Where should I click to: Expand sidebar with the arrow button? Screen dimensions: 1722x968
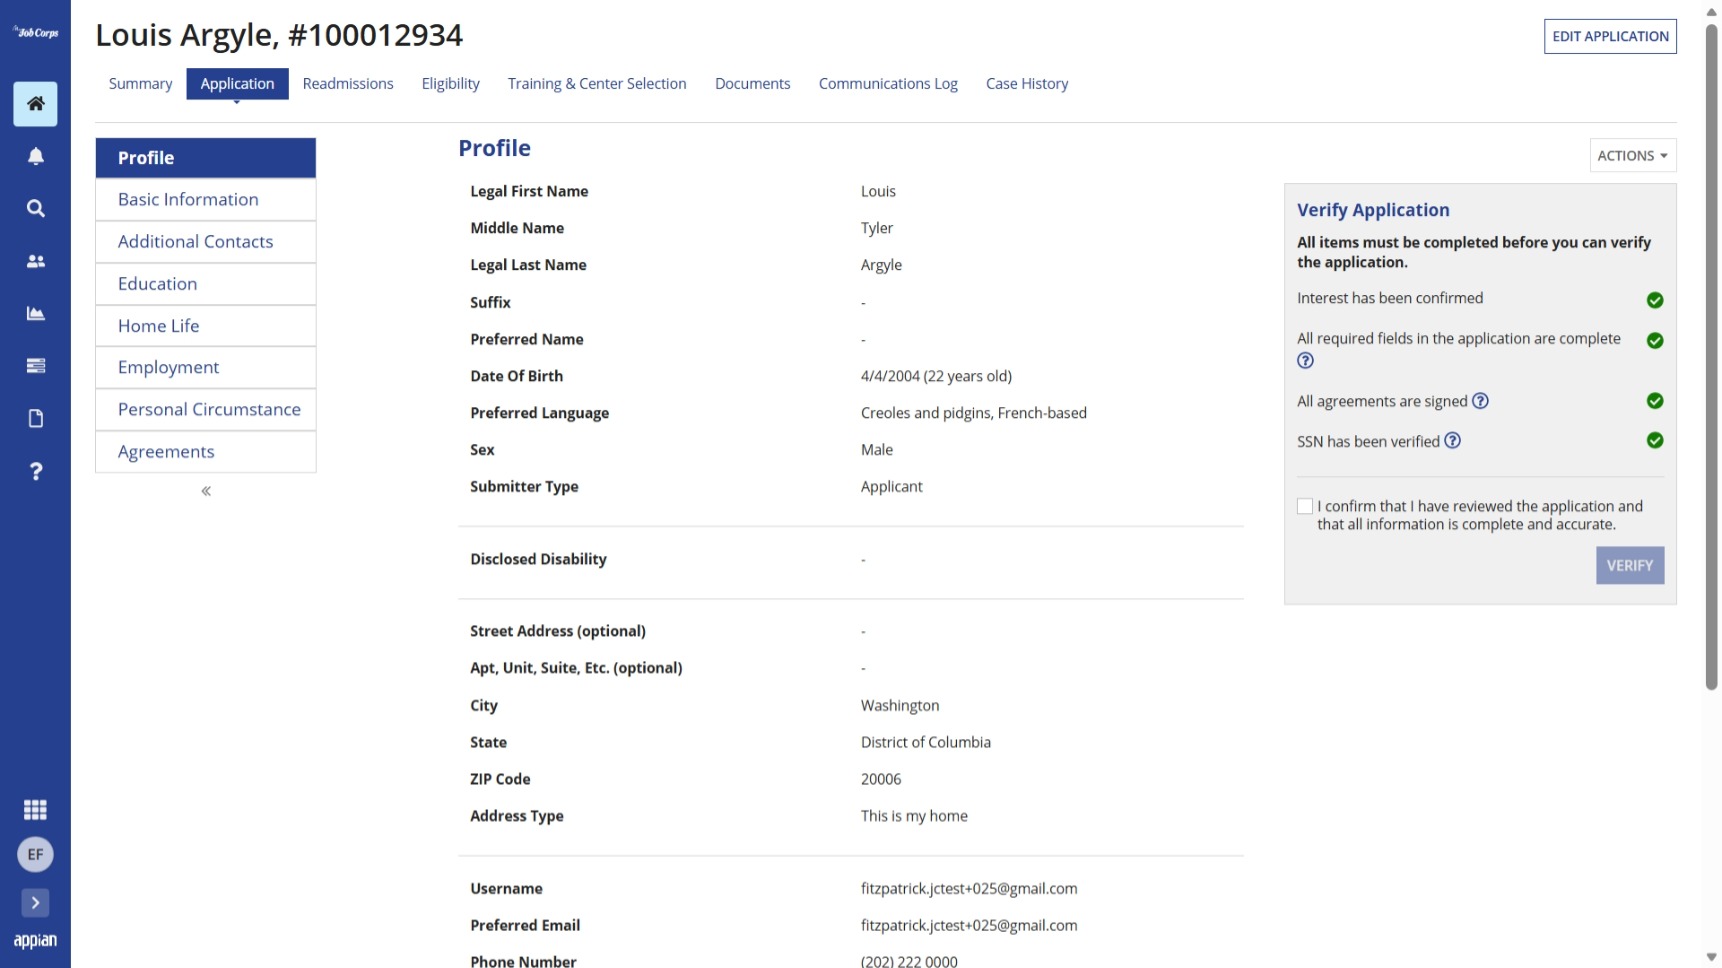pos(35,903)
